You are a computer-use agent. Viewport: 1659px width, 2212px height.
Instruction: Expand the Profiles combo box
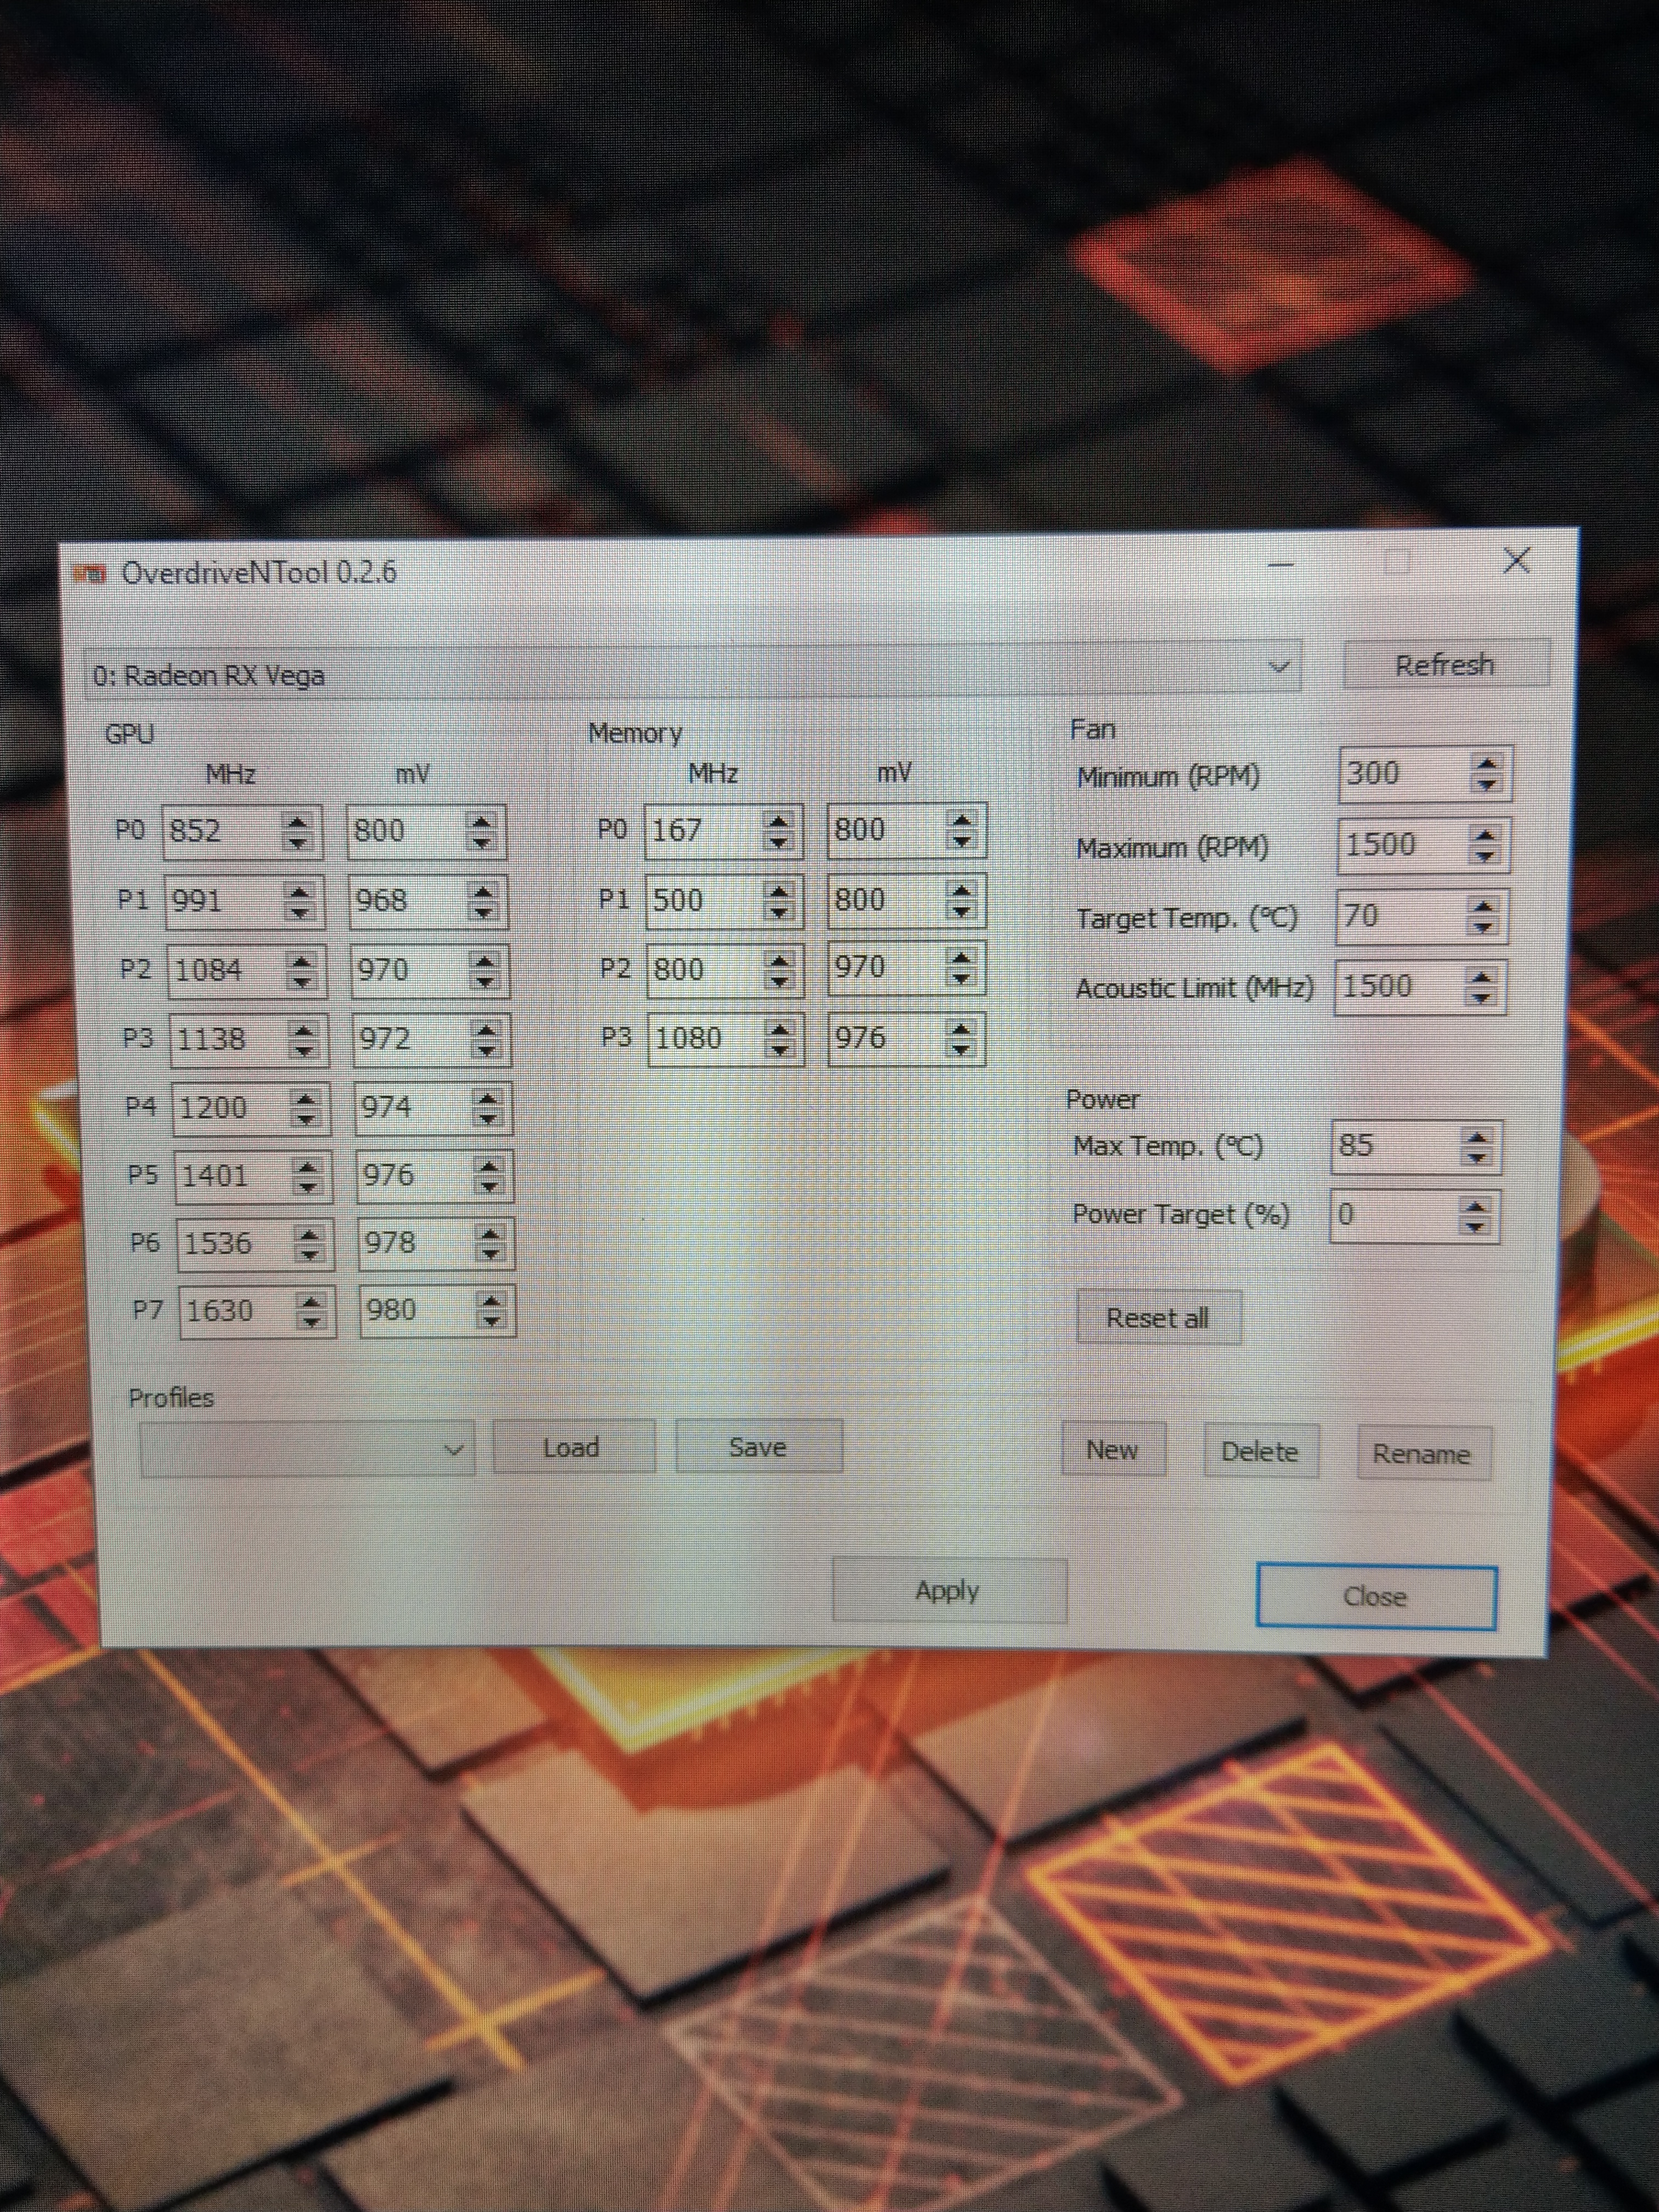453,1449
